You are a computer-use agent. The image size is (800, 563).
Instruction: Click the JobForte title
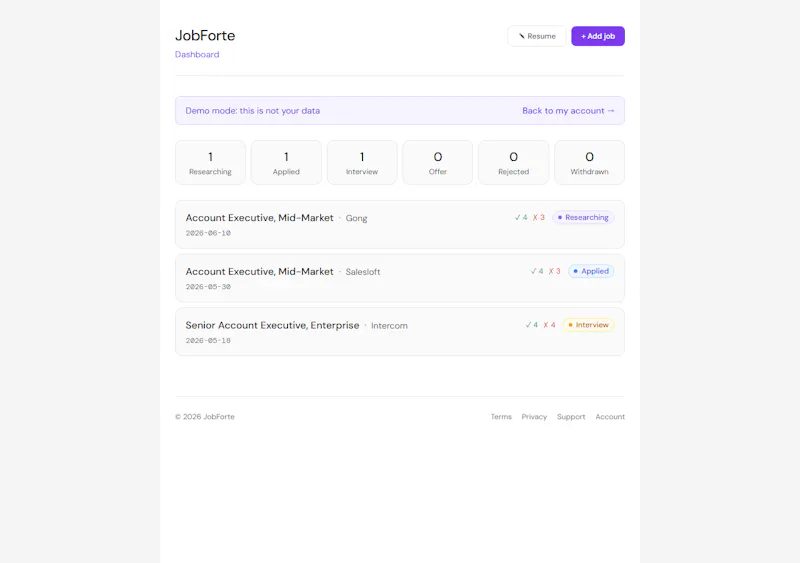(x=205, y=35)
